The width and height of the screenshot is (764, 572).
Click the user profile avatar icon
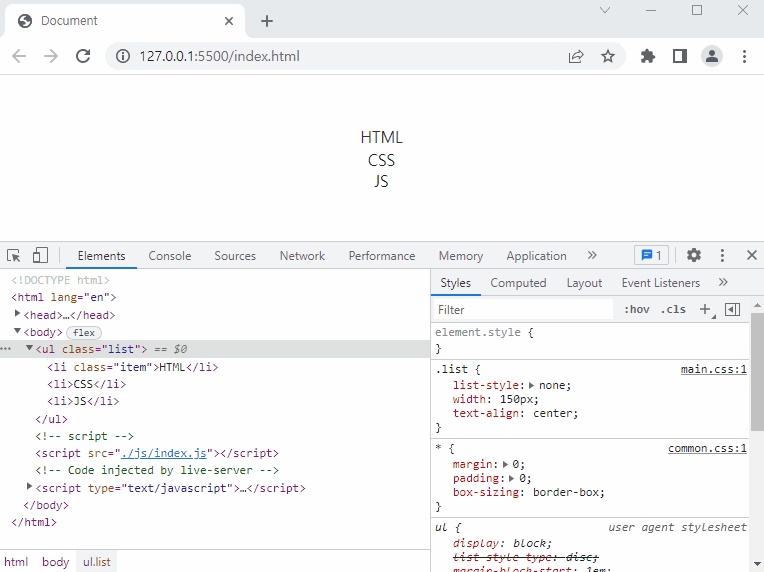pos(712,57)
